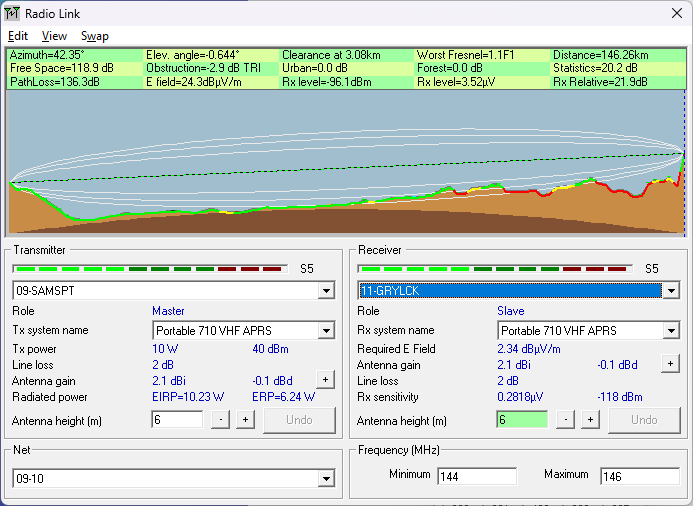Click the Distance=146.26km readout
693x506 pixels.
pyautogui.click(x=601, y=55)
